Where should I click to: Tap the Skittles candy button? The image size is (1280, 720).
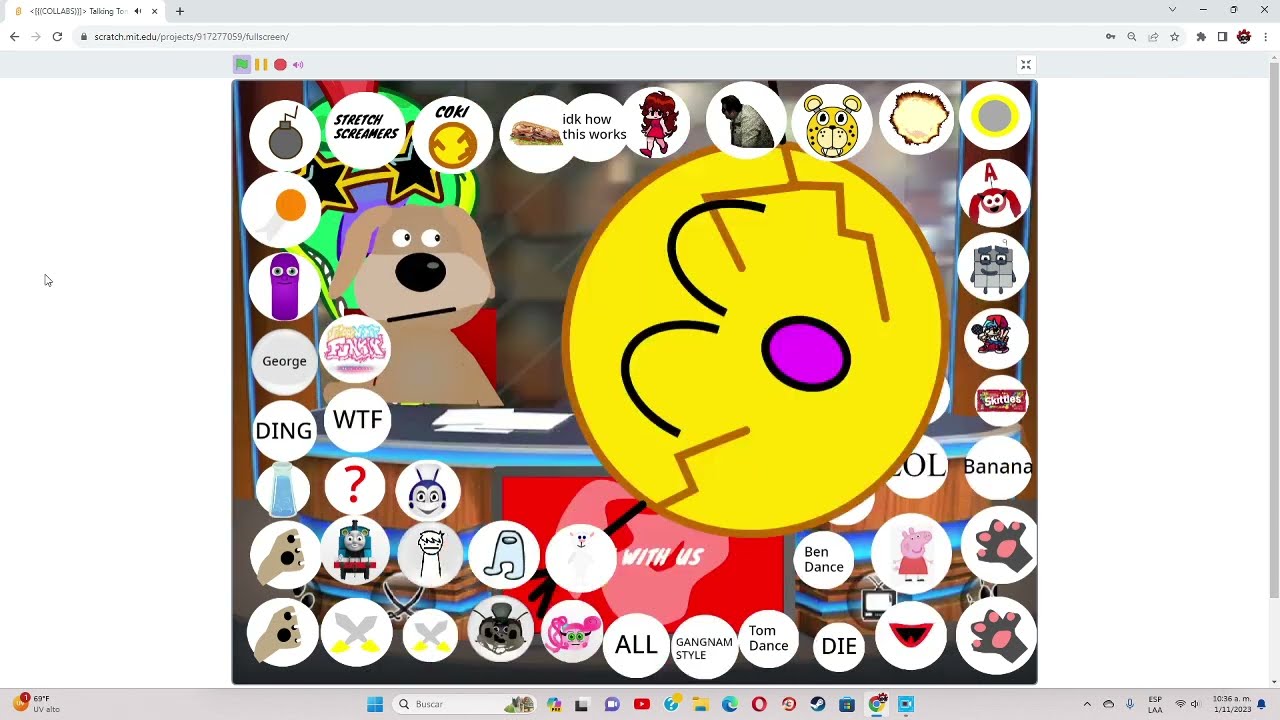point(1001,400)
